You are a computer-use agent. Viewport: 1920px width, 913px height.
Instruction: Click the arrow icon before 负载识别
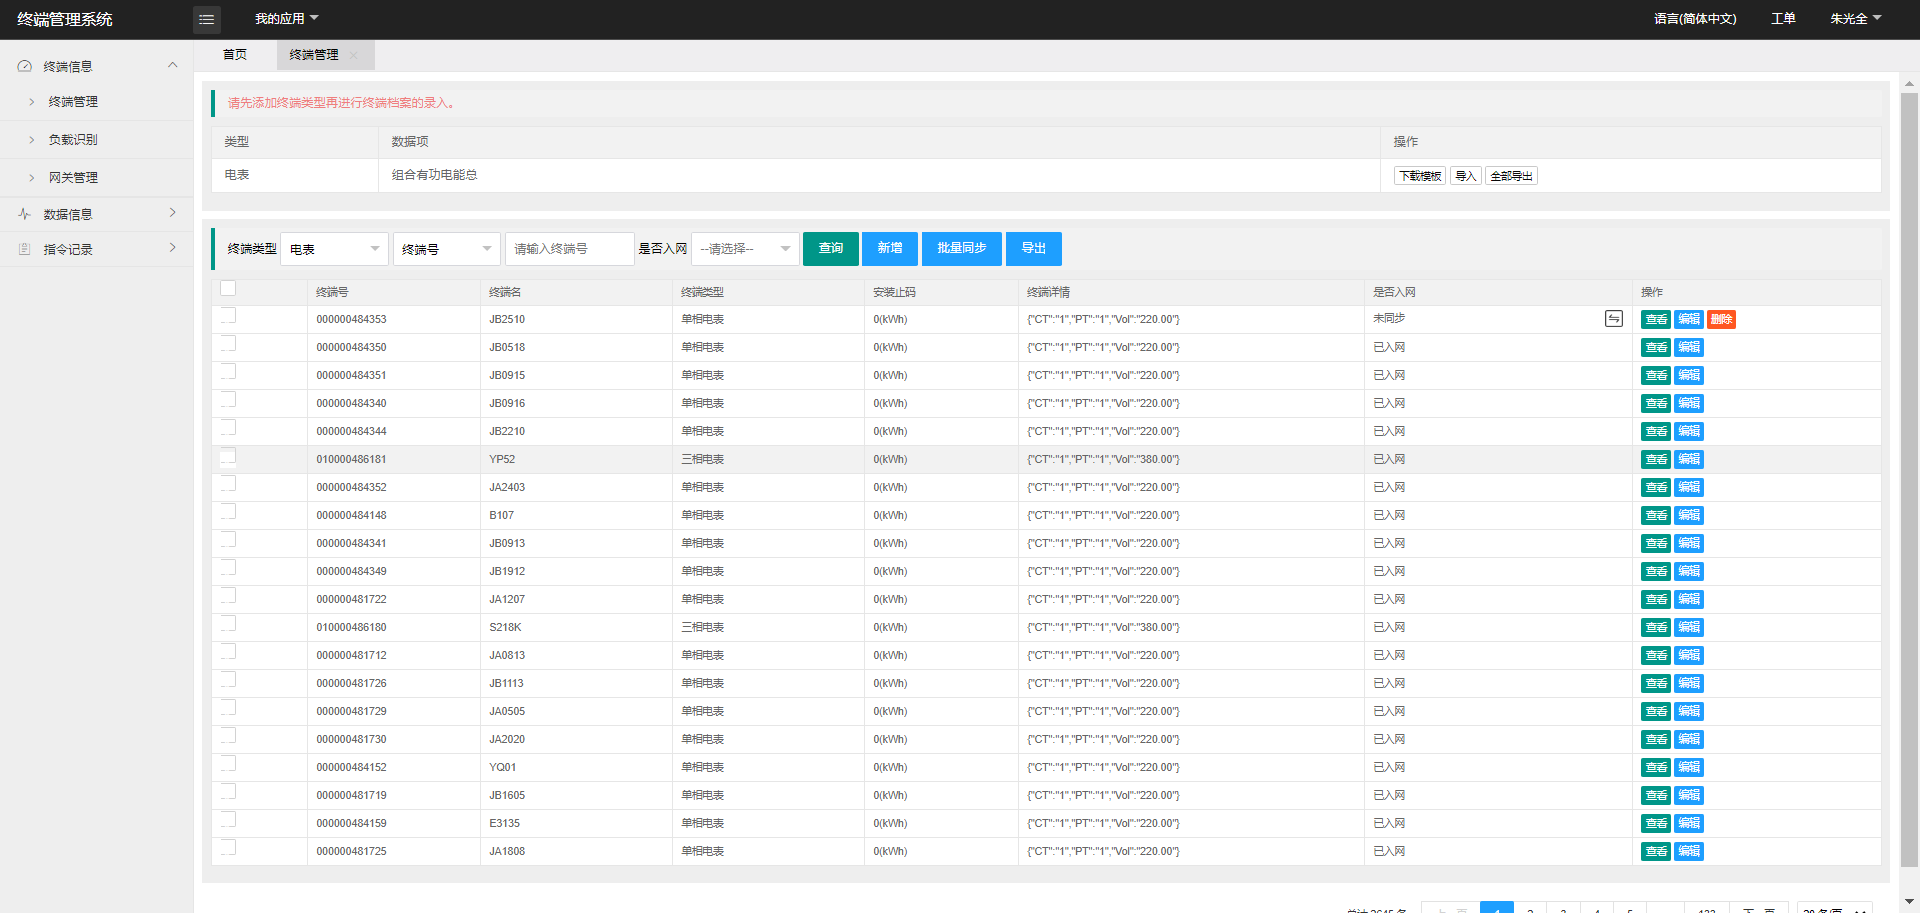(x=32, y=140)
